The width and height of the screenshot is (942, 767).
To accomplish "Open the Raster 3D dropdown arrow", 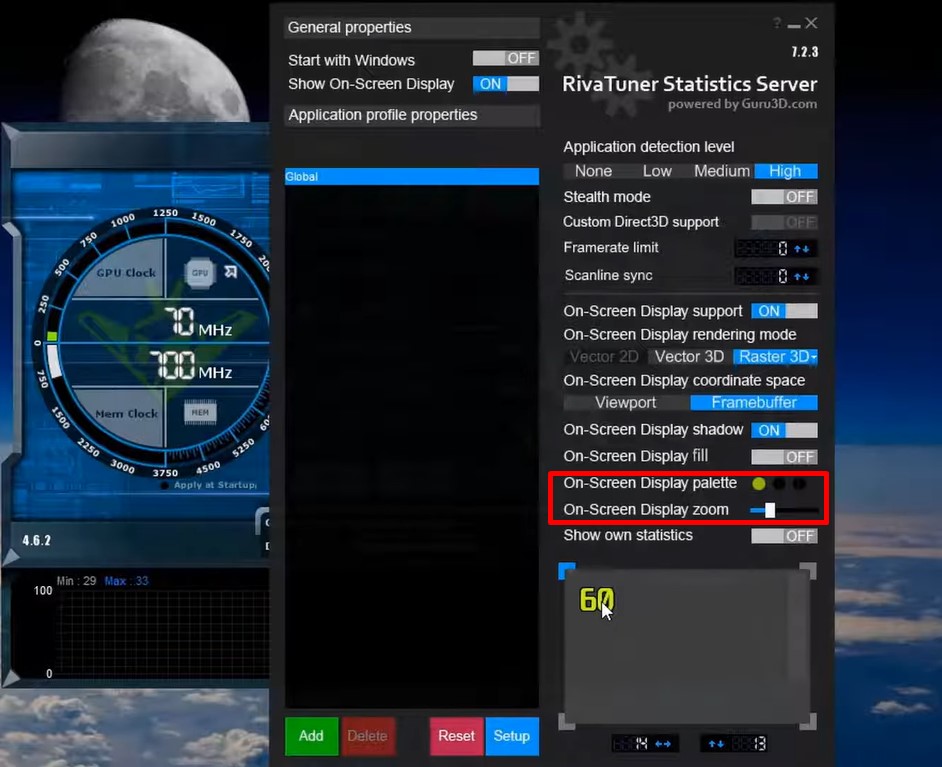I will click(814, 357).
